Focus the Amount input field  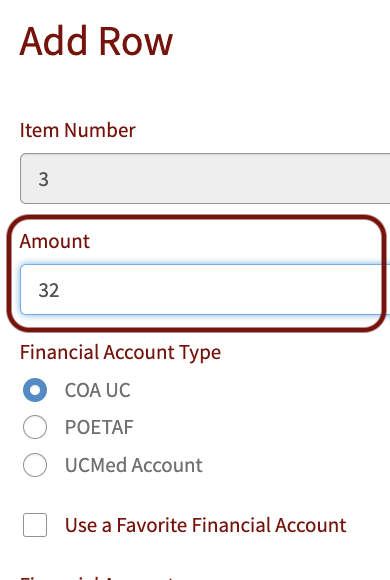205,290
